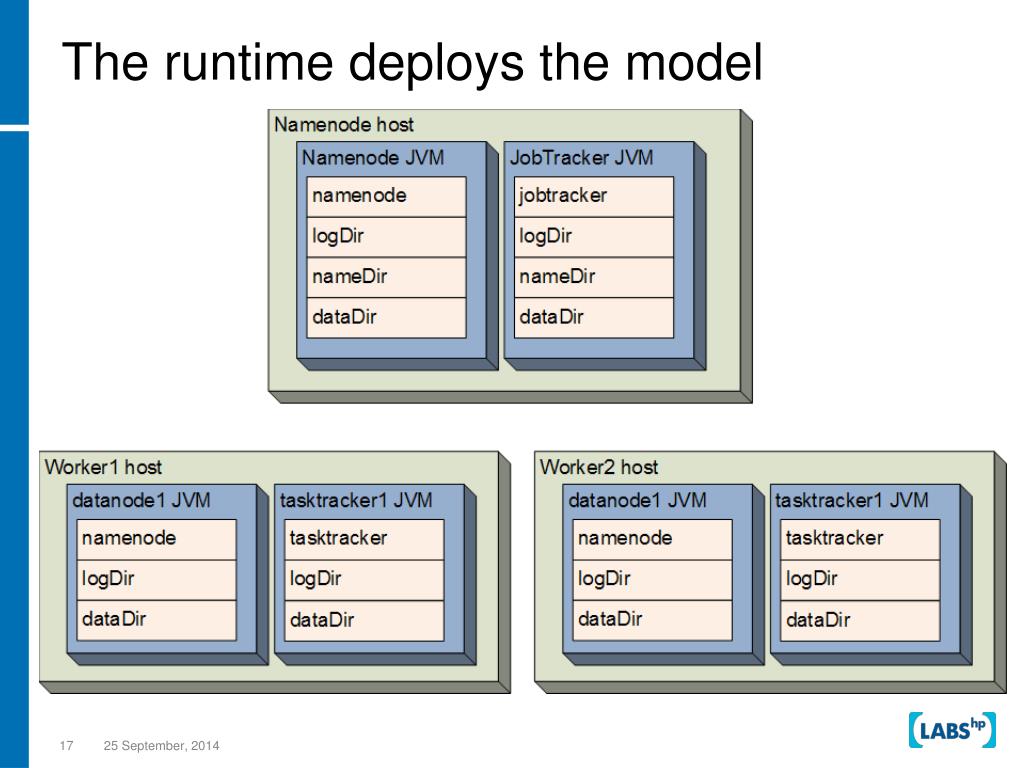Screen dimensions: 1024x768
Task: Click logDir inside JobTracker JVM
Action: pyautogui.click(x=594, y=237)
